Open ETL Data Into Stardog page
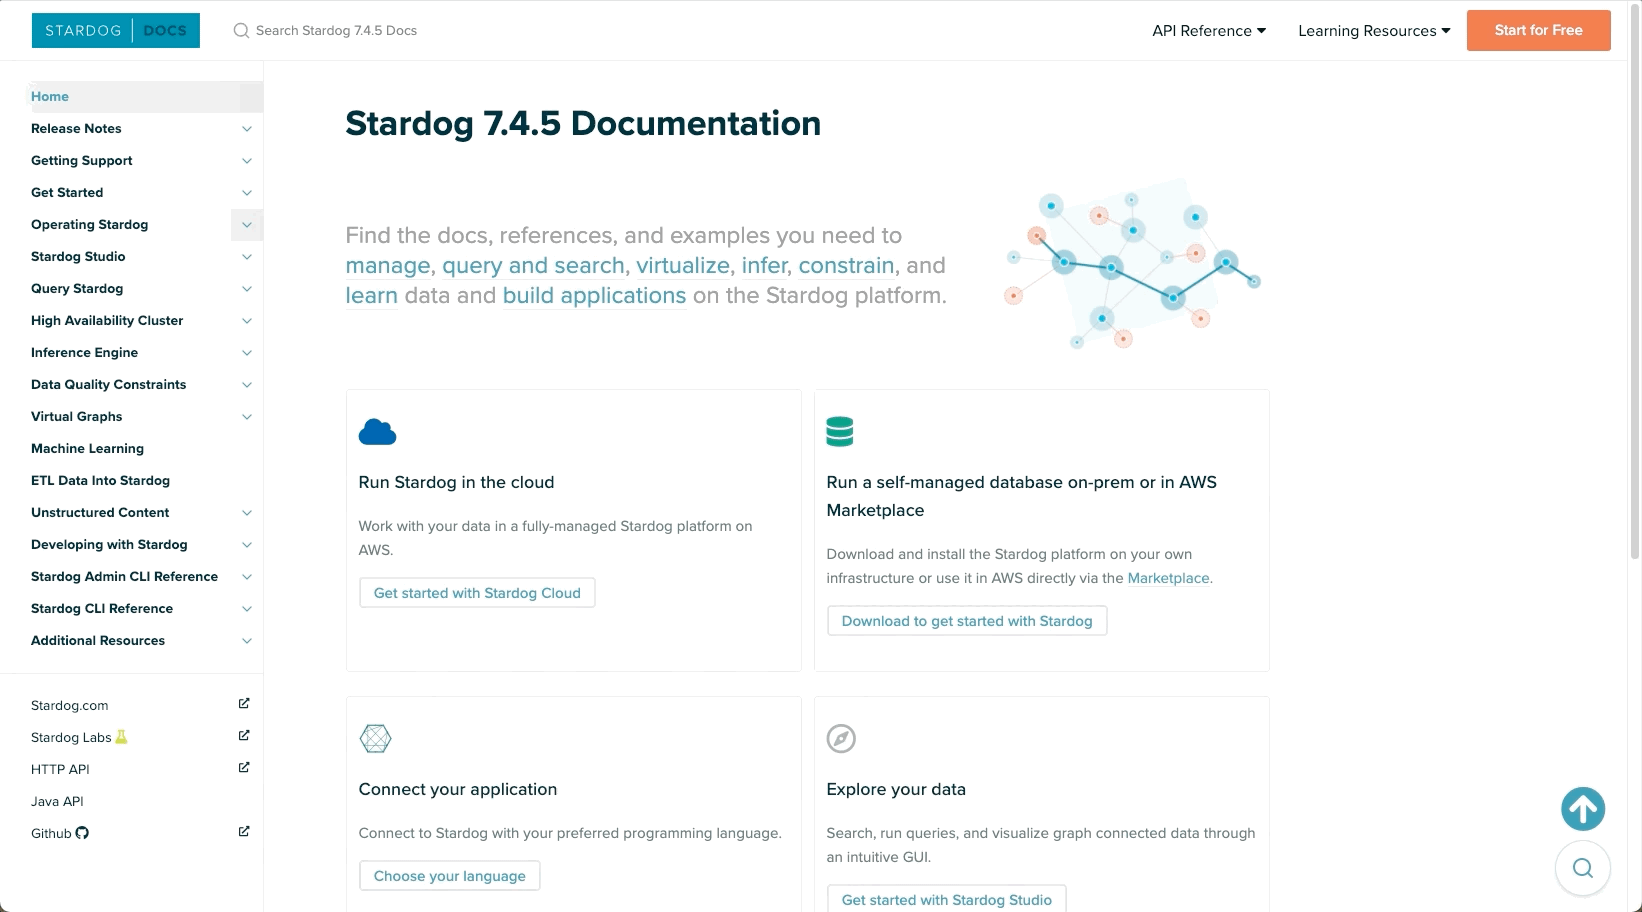 (100, 481)
